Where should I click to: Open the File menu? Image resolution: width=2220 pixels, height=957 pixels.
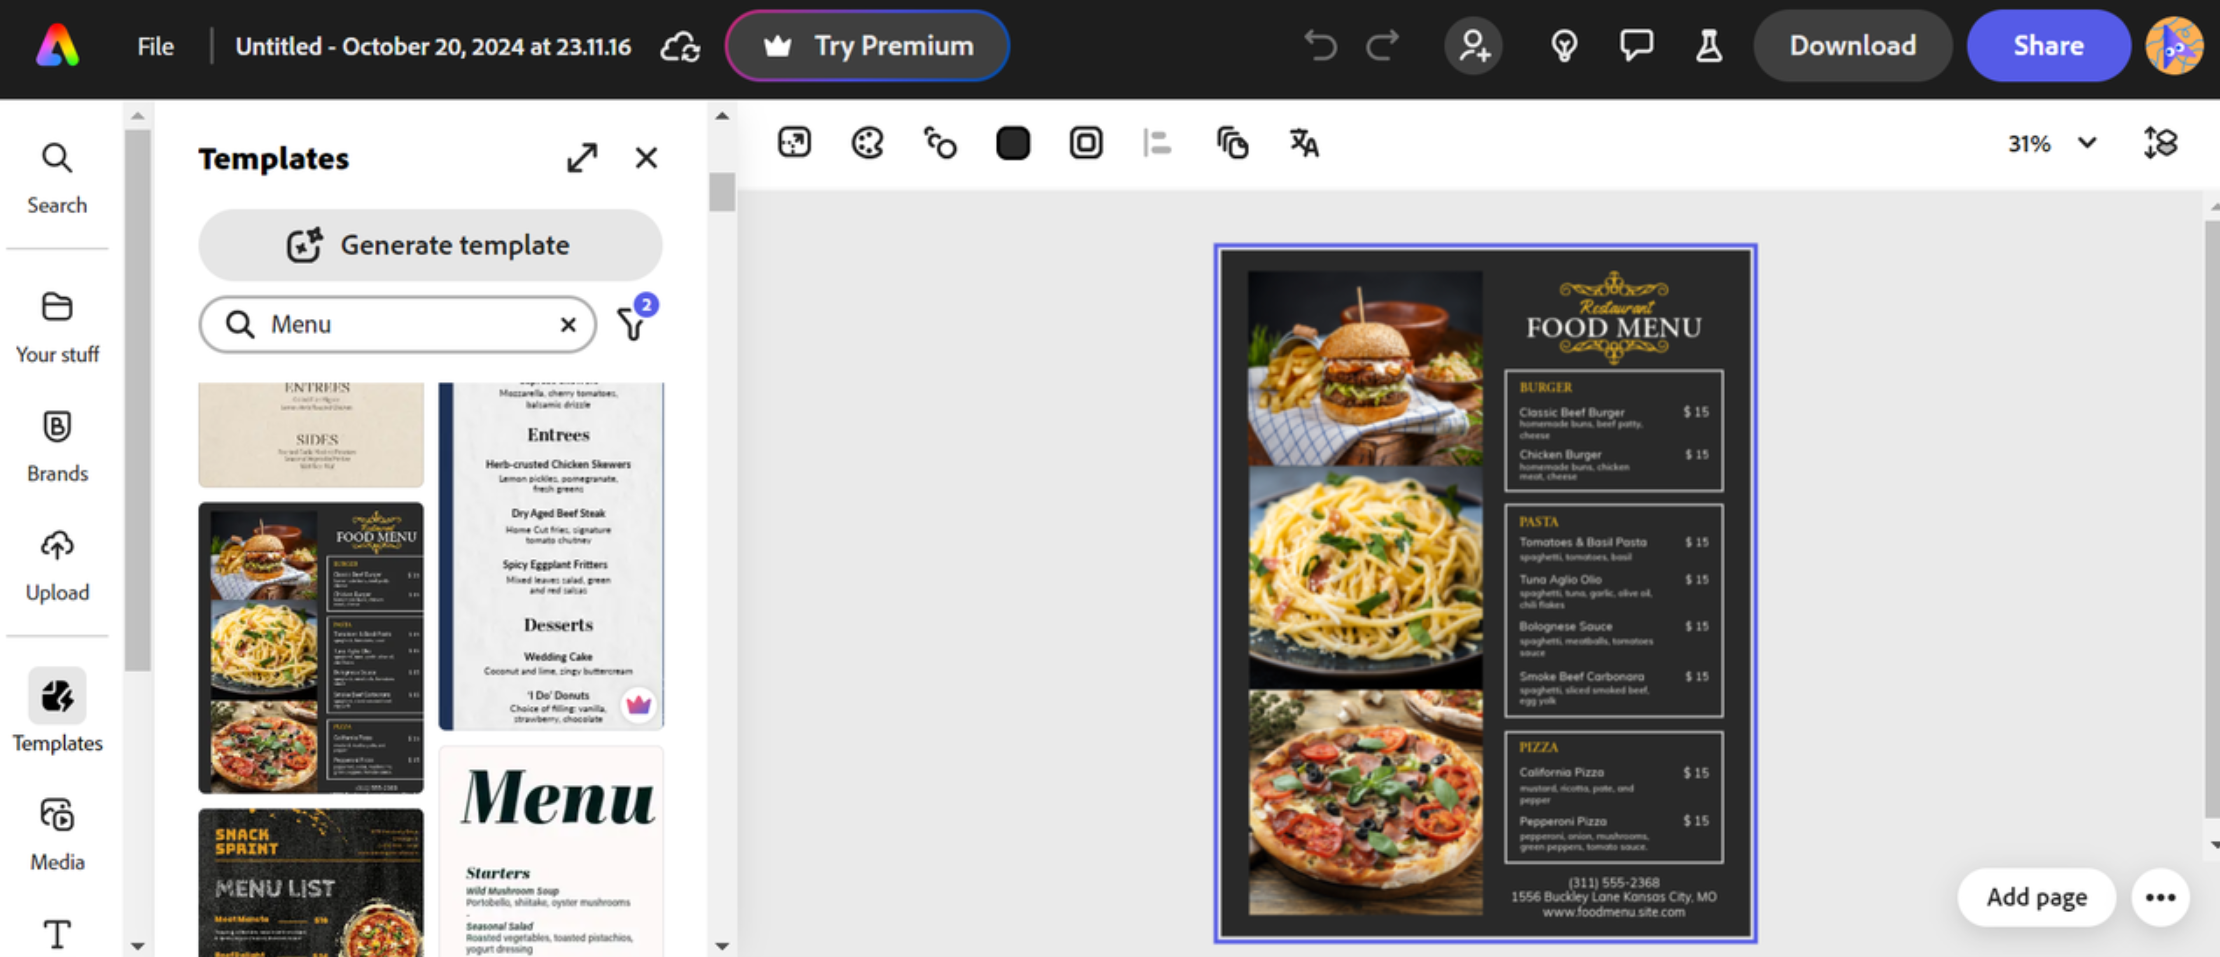(155, 46)
